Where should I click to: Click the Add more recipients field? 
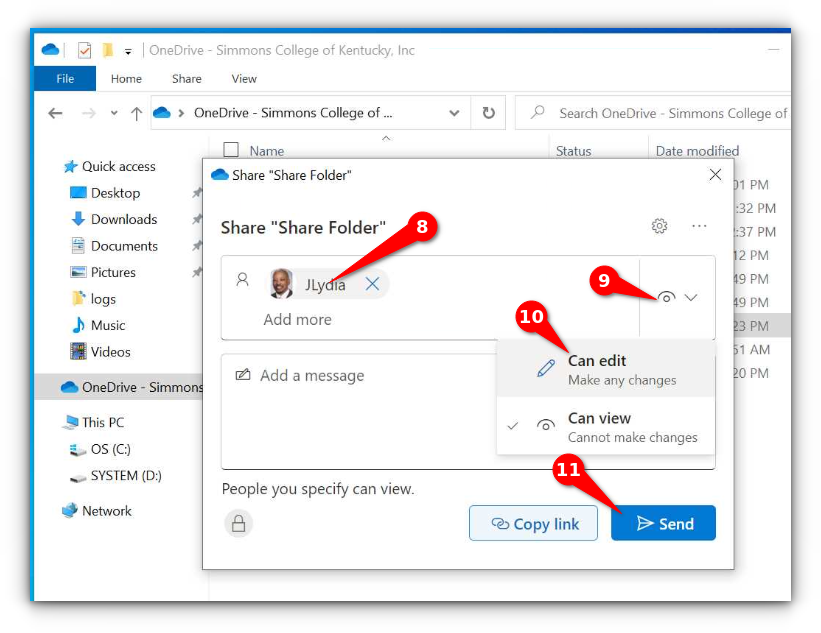point(297,319)
